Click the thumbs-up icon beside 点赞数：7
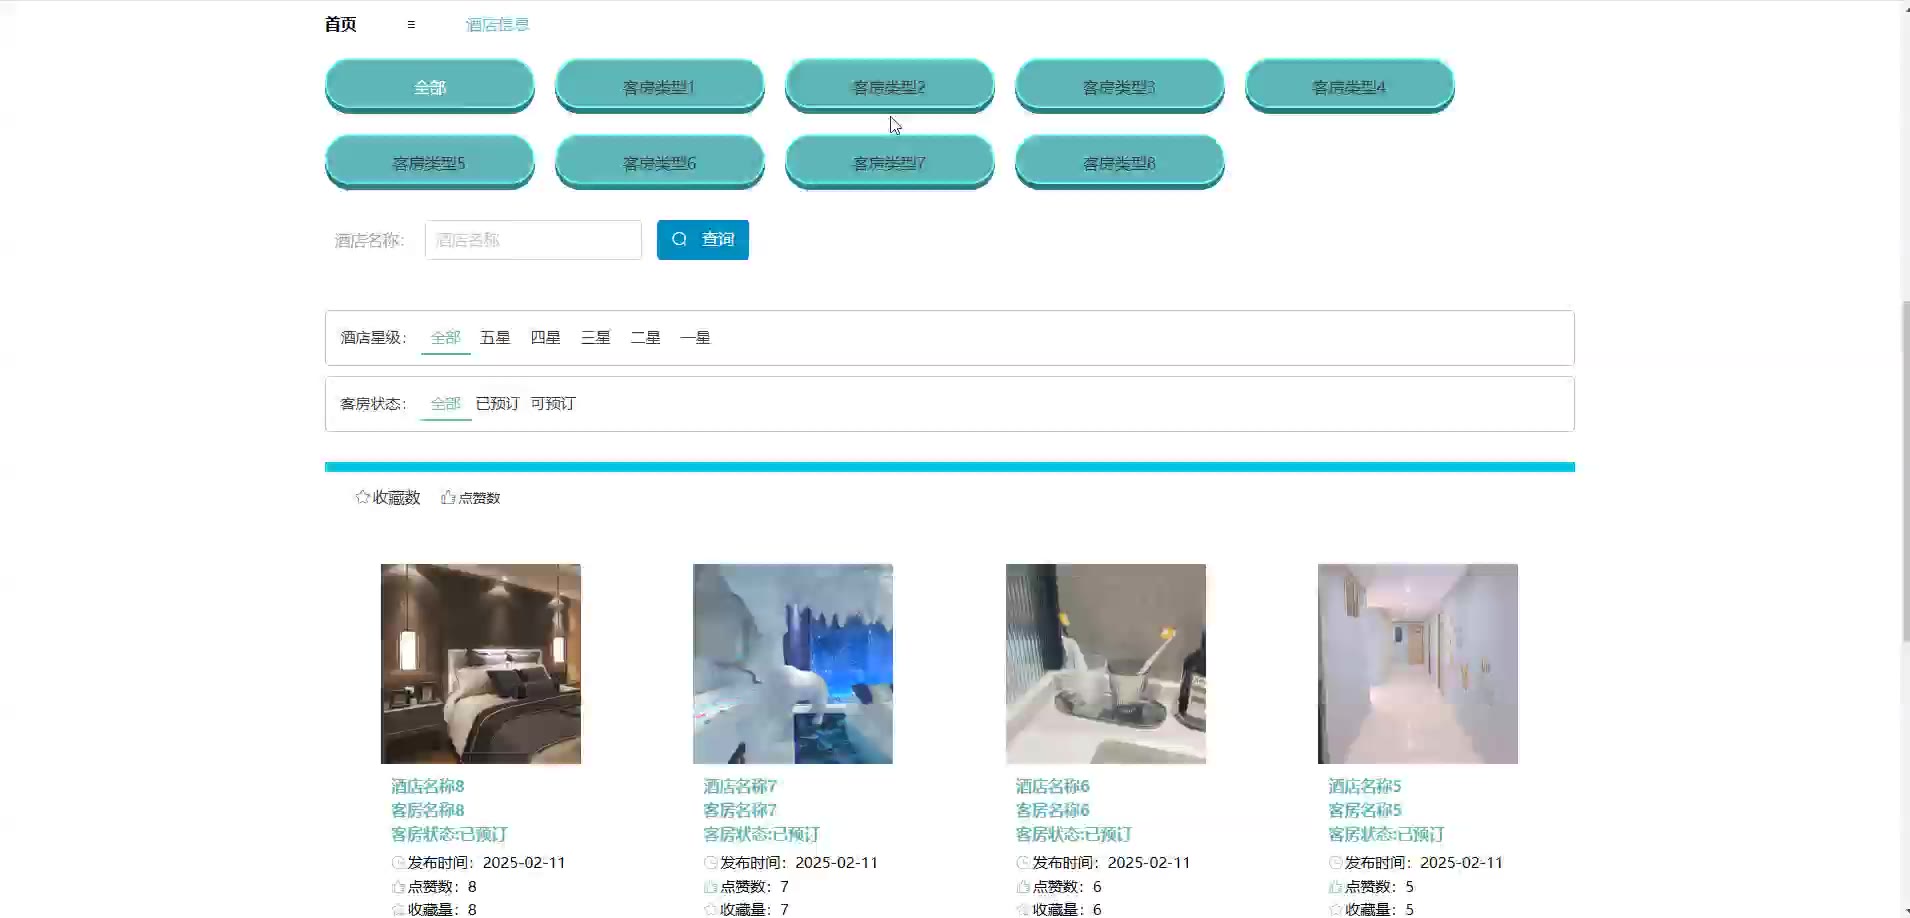The image size is (1910, 918). 711,886
